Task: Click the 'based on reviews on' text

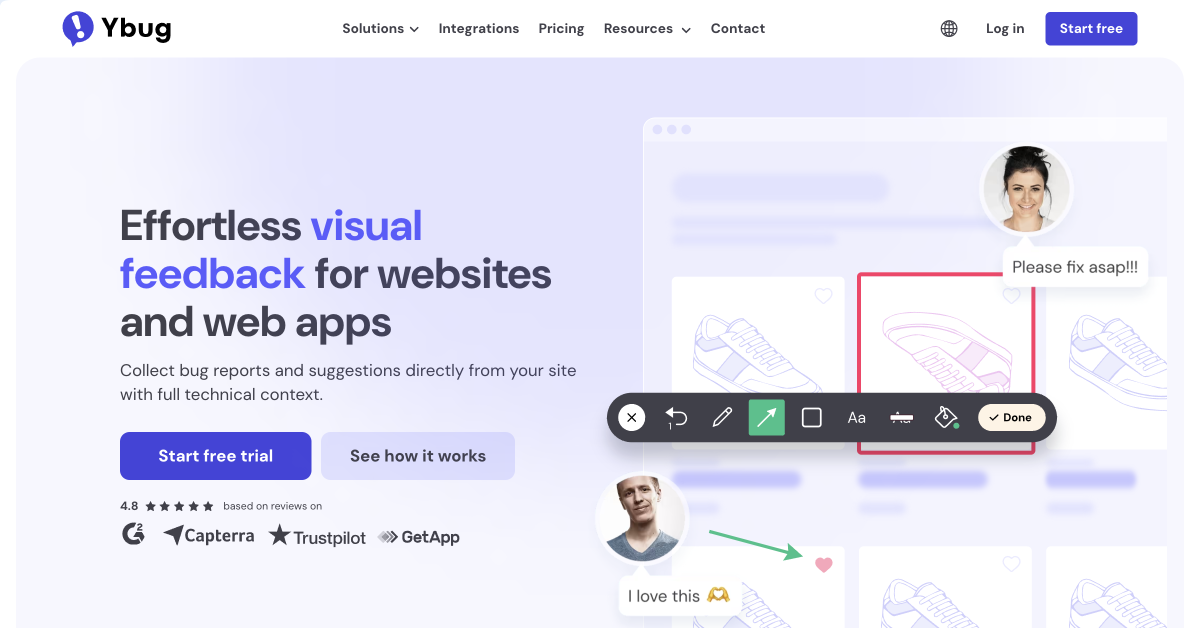Action: (273, 506)
